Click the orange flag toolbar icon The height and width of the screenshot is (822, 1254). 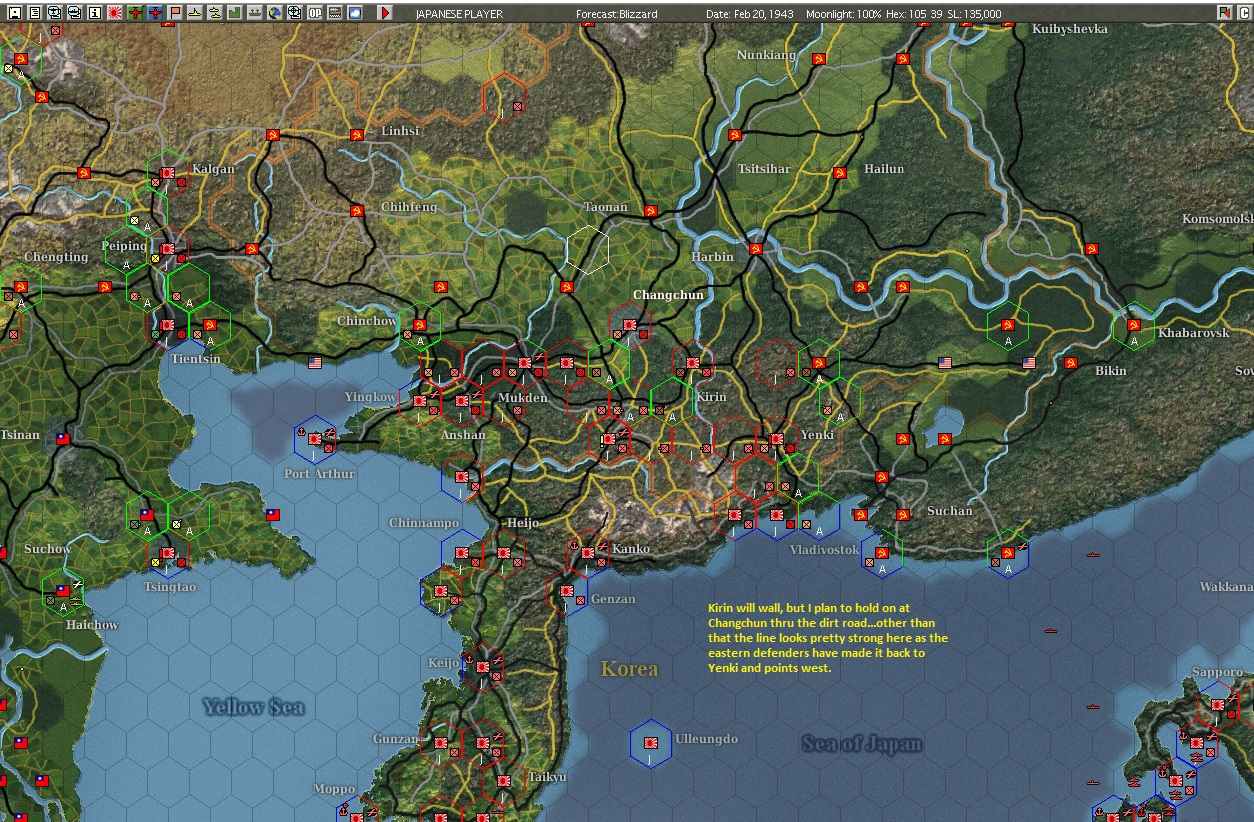pos(174,13)
